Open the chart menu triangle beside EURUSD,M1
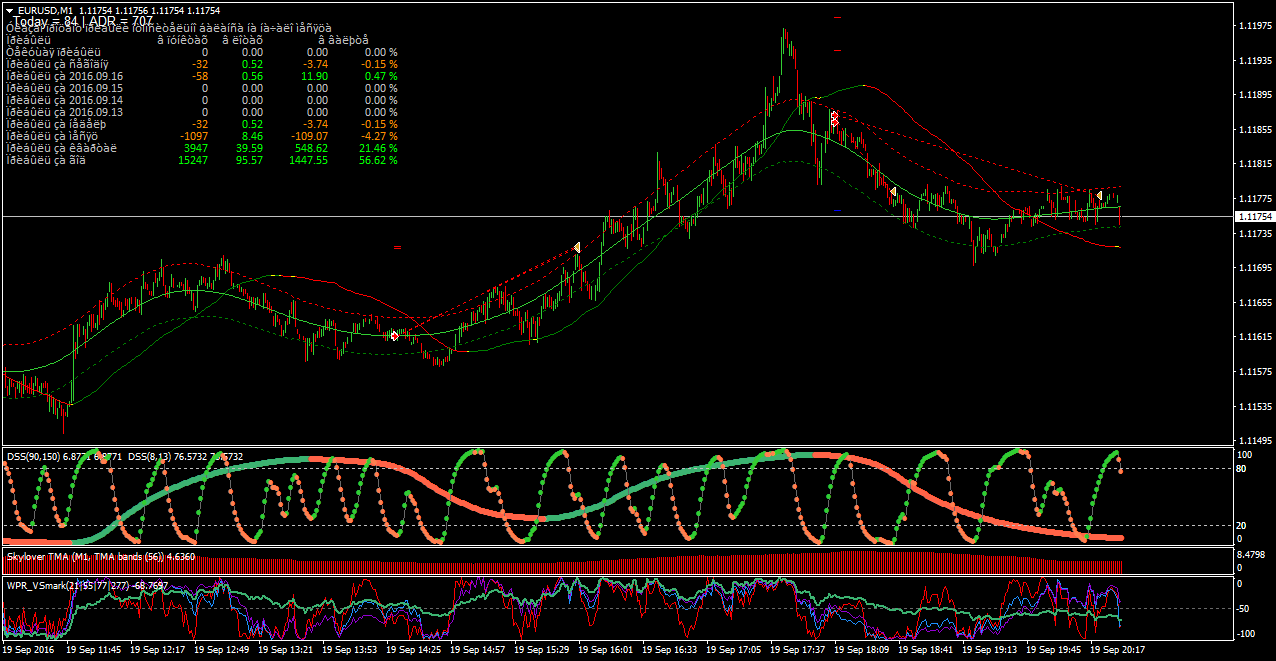 tap(9, 10)
